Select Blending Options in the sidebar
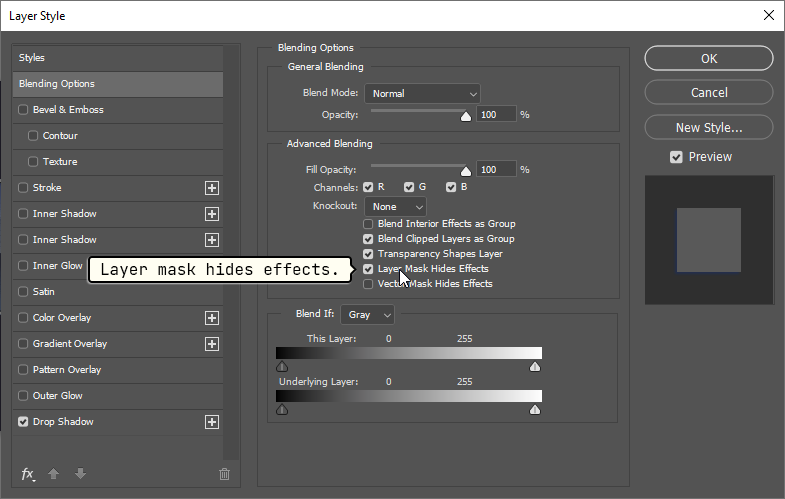Viewport: 785px width, 499px height. [x=118, y=84]
